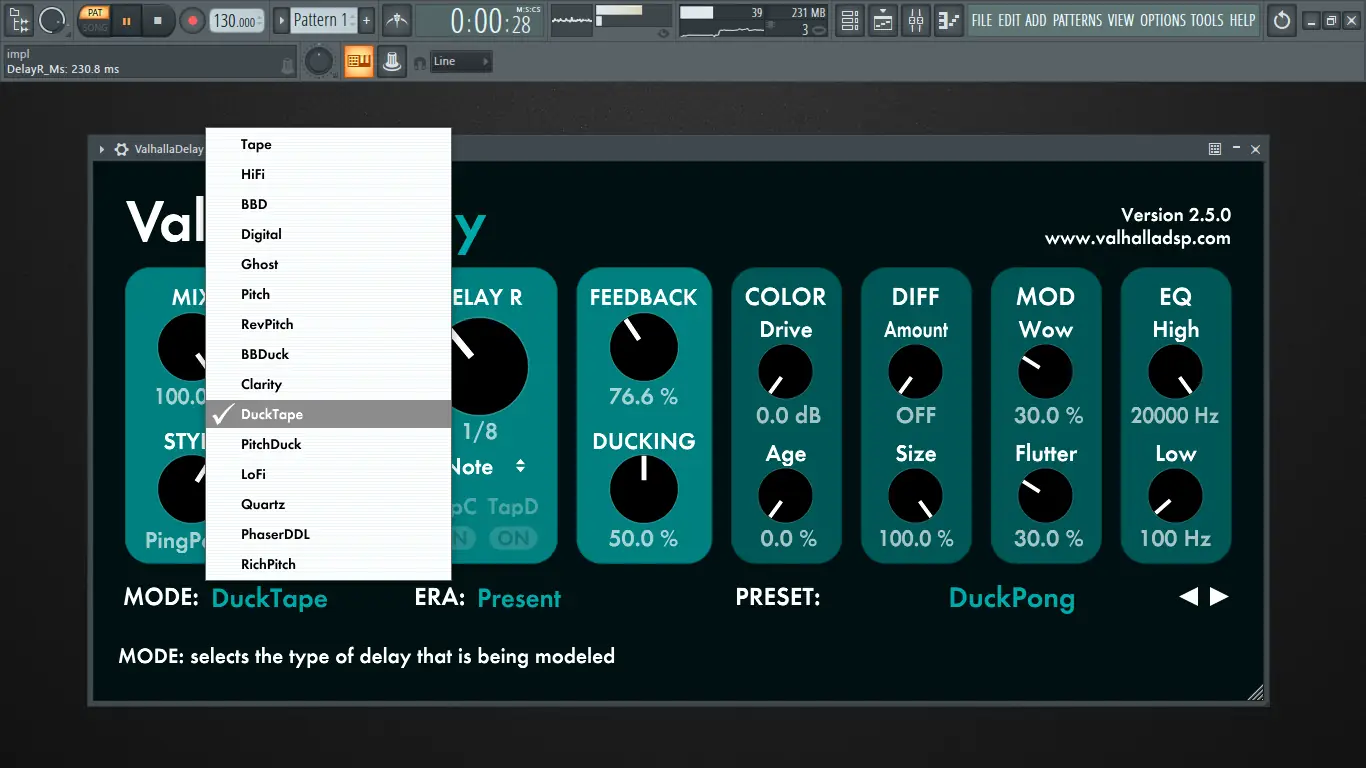This screenshot has height=768, width=1366.
Task: Open the Pattern 1 selector
Action: point(322,20)
